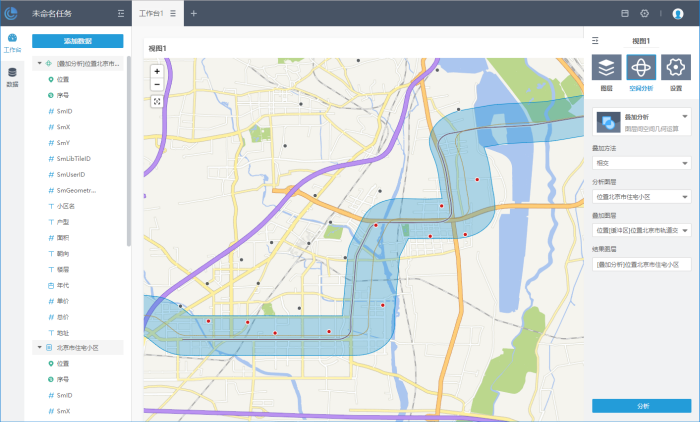Image resolution: width=700 pixels, height=422 pixels.
Task: Select the 空间分析 spatial analysis icon
Action: pyautogui.click(x=640, y=68)
